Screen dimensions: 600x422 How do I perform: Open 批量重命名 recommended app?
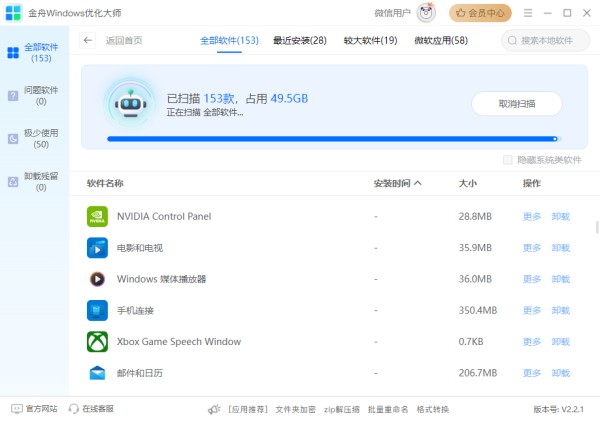388,409
